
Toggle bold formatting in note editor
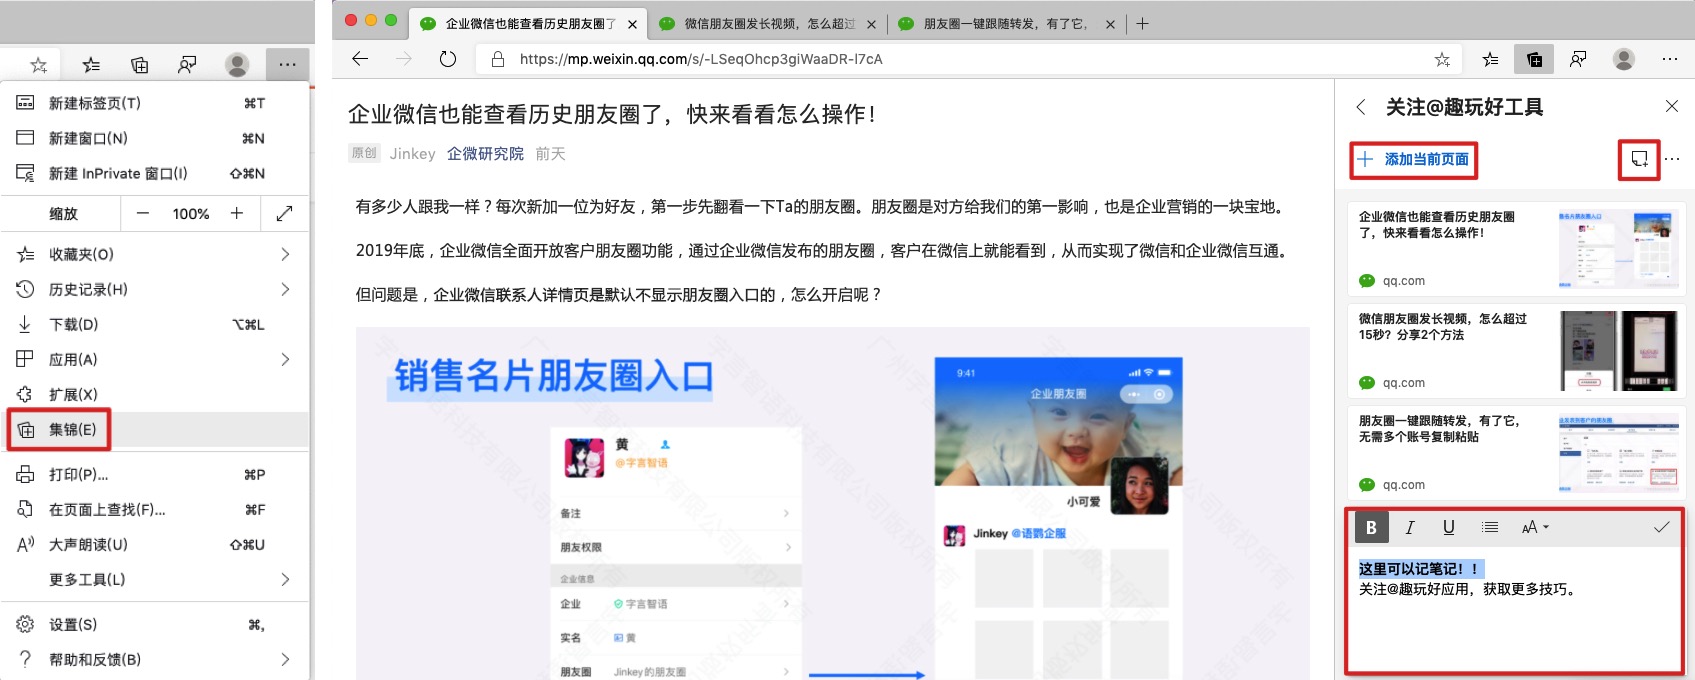click(1372, 527)
